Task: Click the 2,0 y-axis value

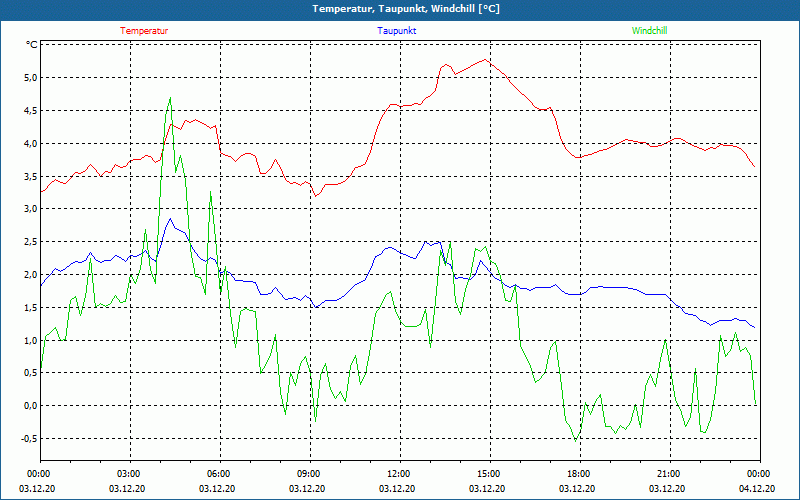Action: tap(31, 274)
